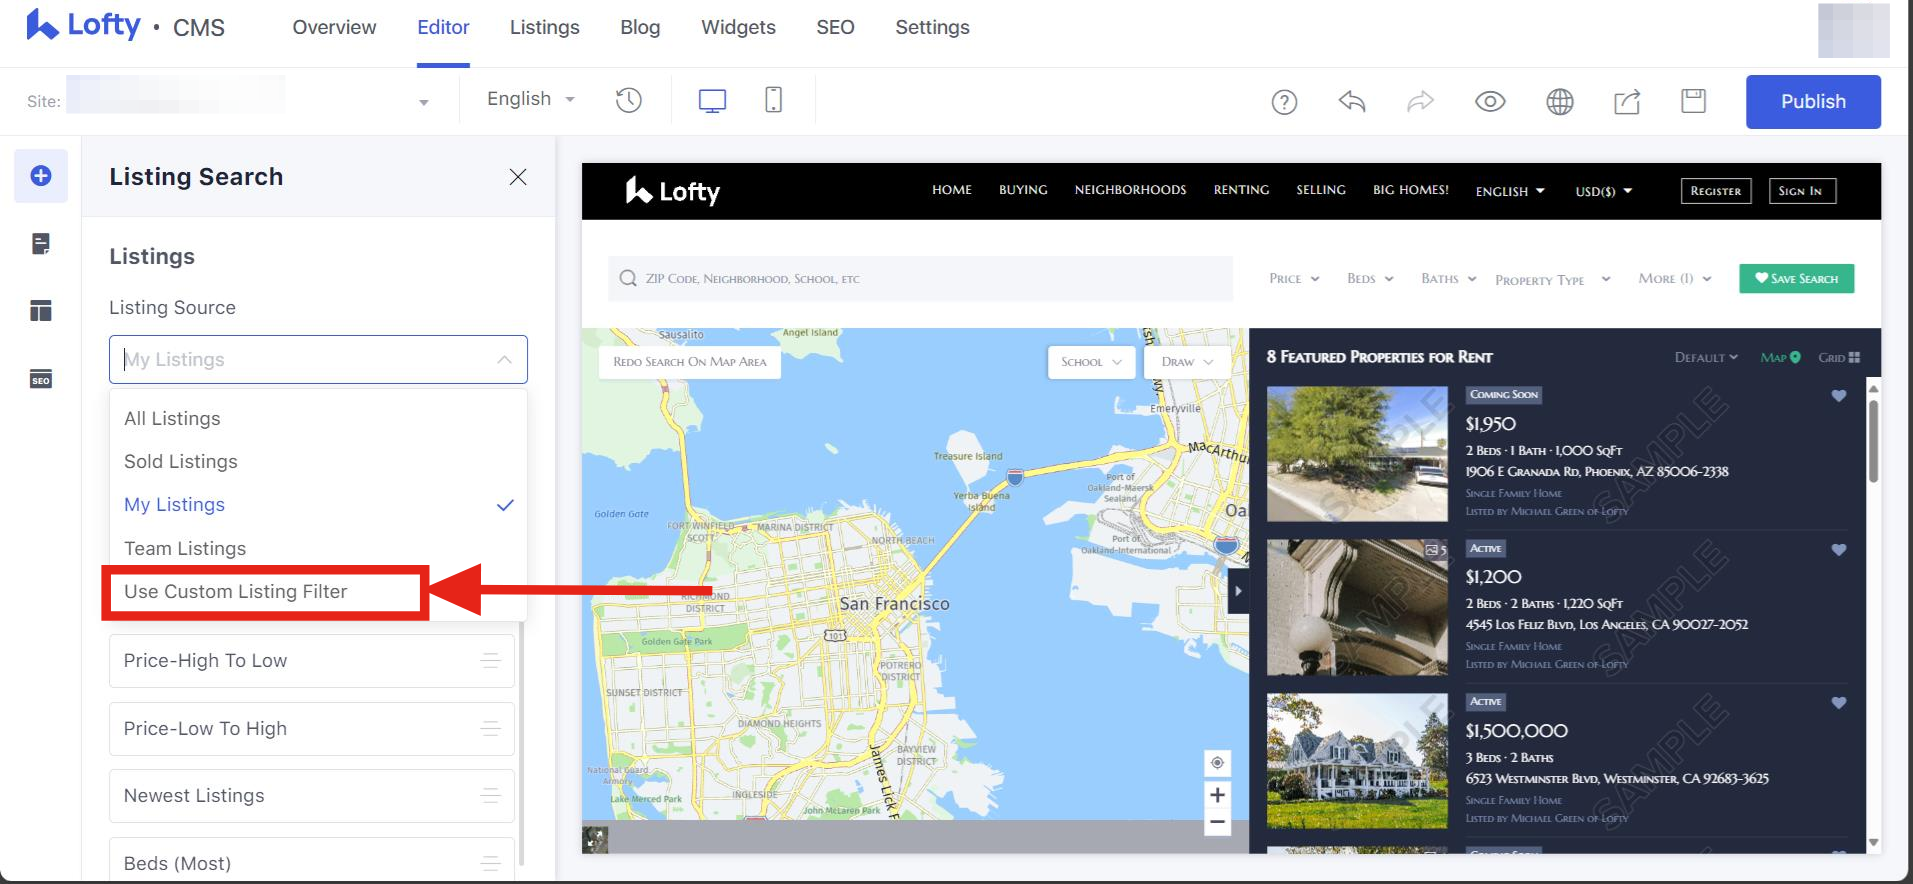Click the undo arrow icon

click(1352, 101)
